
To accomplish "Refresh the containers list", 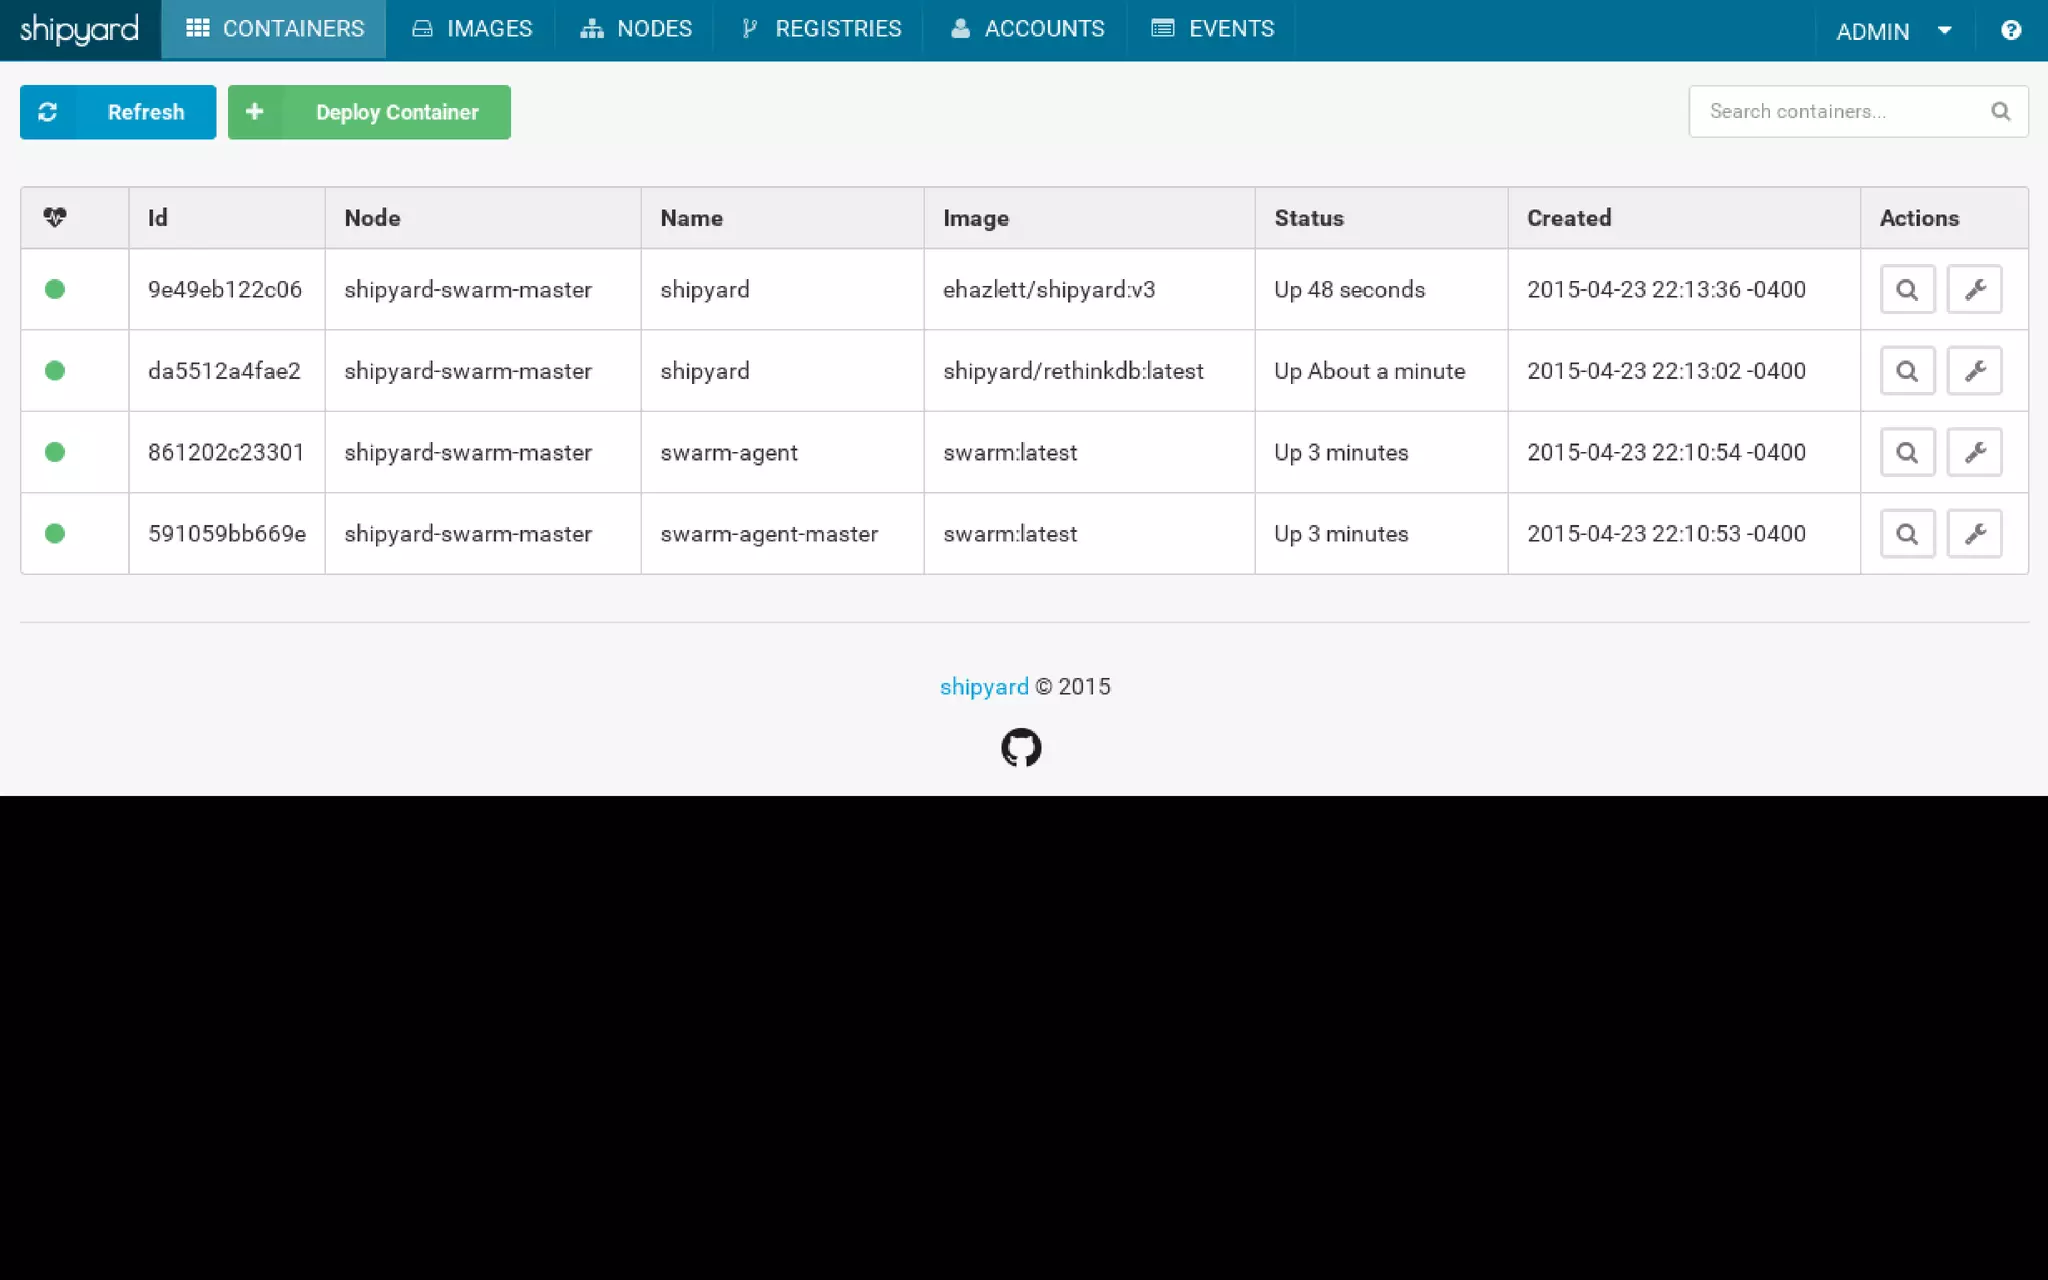I will click(x=118, y=112).
